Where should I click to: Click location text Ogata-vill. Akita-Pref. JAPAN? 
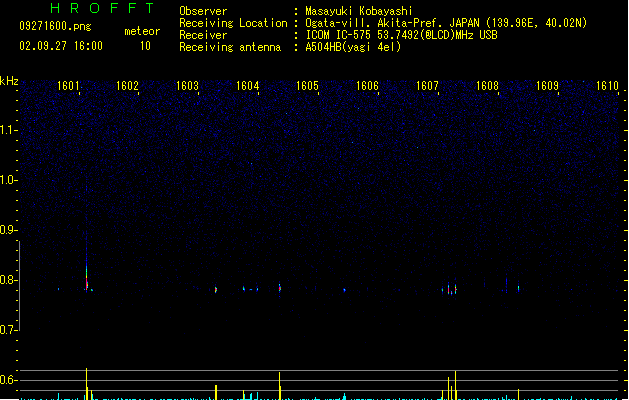click(x=393, y=23)
